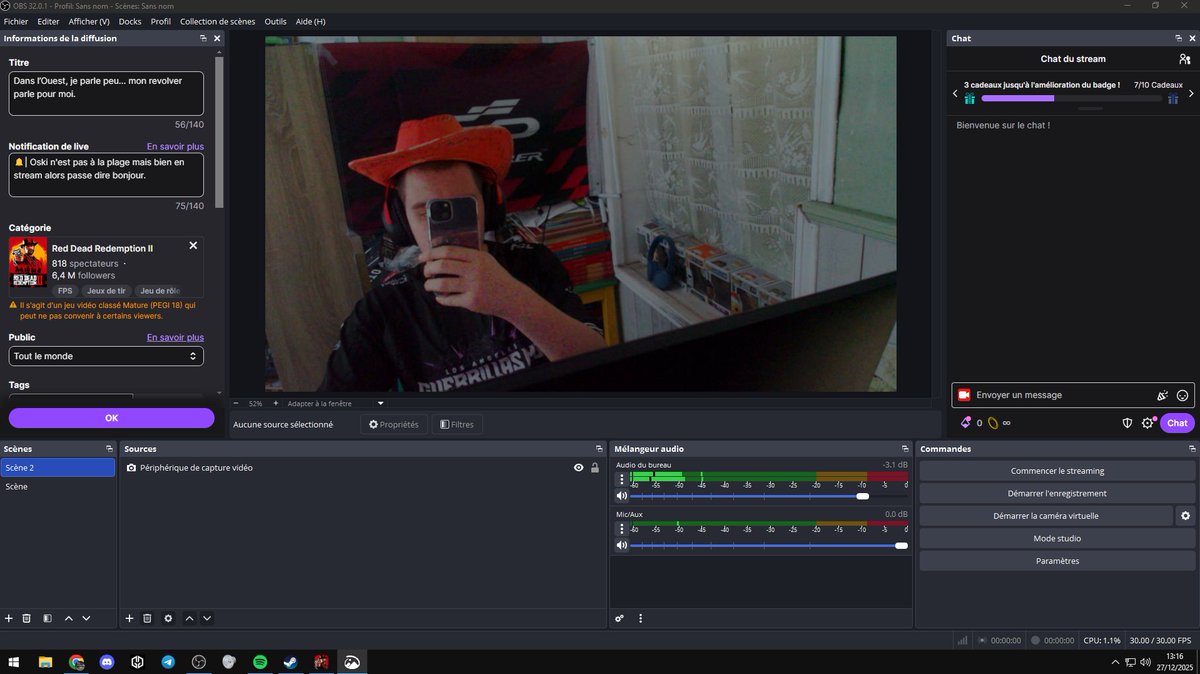Open virtual camera settings gear
1200x674 pixels.
pyautogui.click(x=1186, y=515)
